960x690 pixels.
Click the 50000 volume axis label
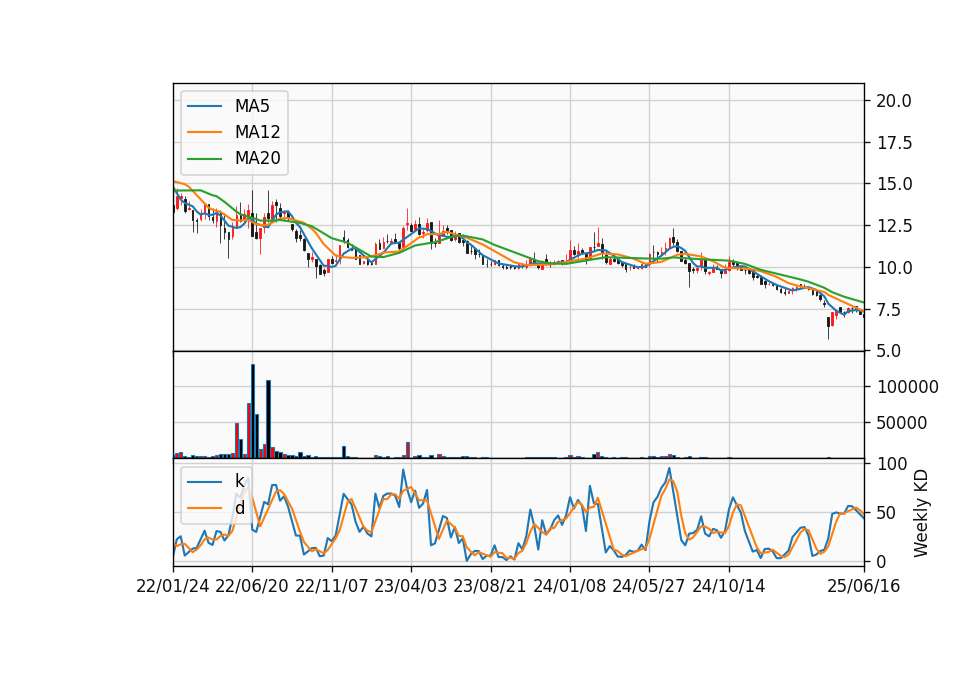[x=902, y=423]
